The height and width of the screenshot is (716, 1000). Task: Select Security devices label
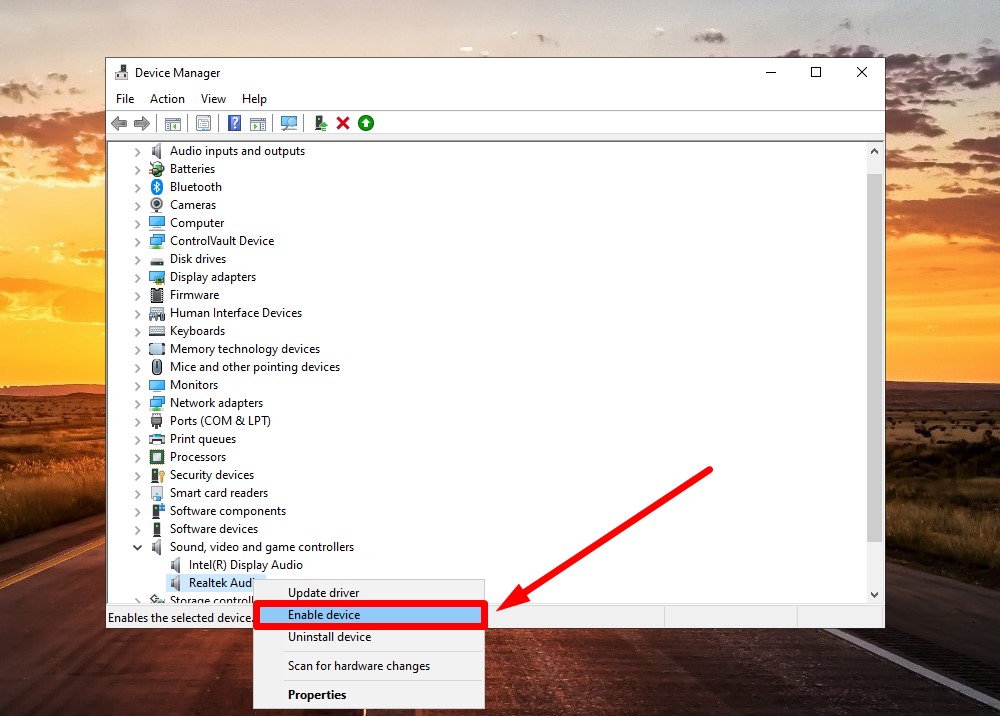pyautogui.click(x=212, y=475)
